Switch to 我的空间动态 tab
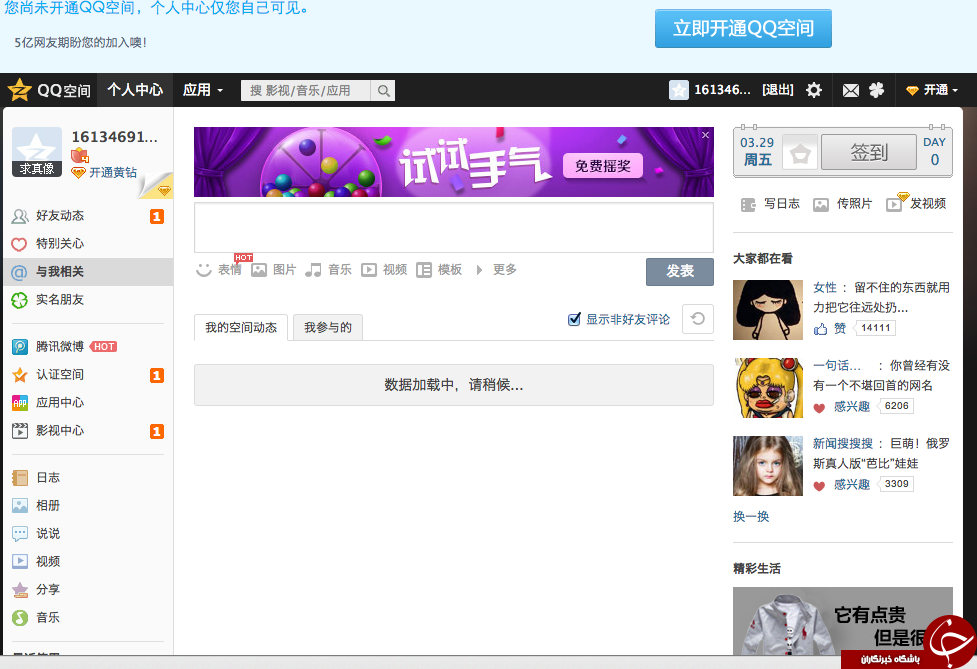The width and height of the screenshot is (977, 669). (x=241, y=328)
